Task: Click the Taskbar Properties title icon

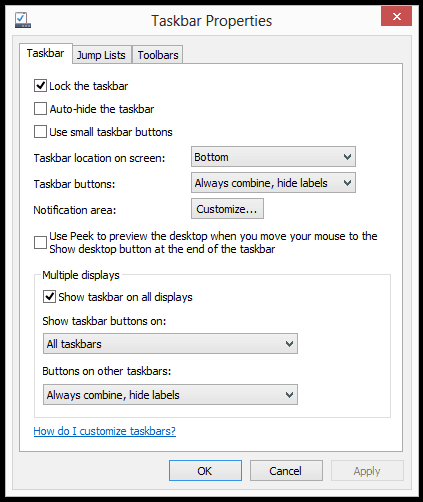Action: point(23,20)
